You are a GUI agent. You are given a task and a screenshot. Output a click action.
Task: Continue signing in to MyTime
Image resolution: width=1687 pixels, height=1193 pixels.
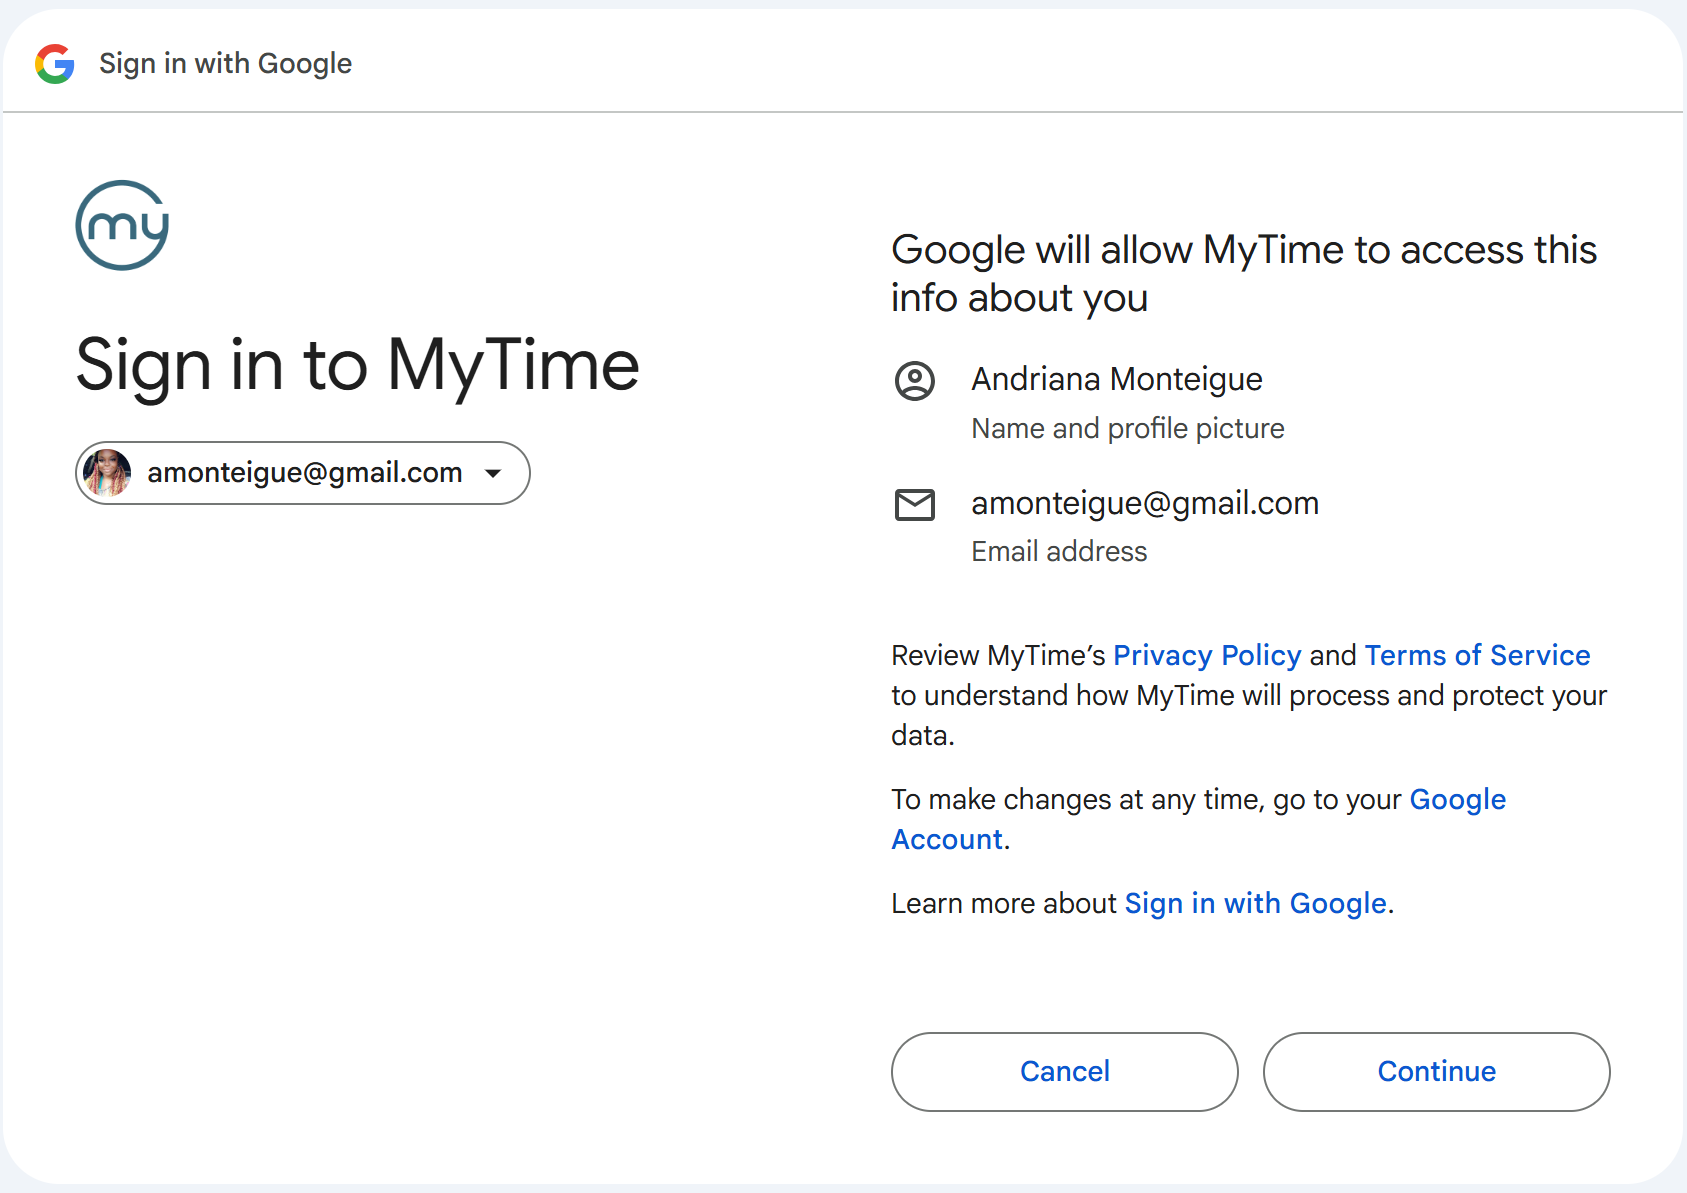(x=1437, y=1072)
